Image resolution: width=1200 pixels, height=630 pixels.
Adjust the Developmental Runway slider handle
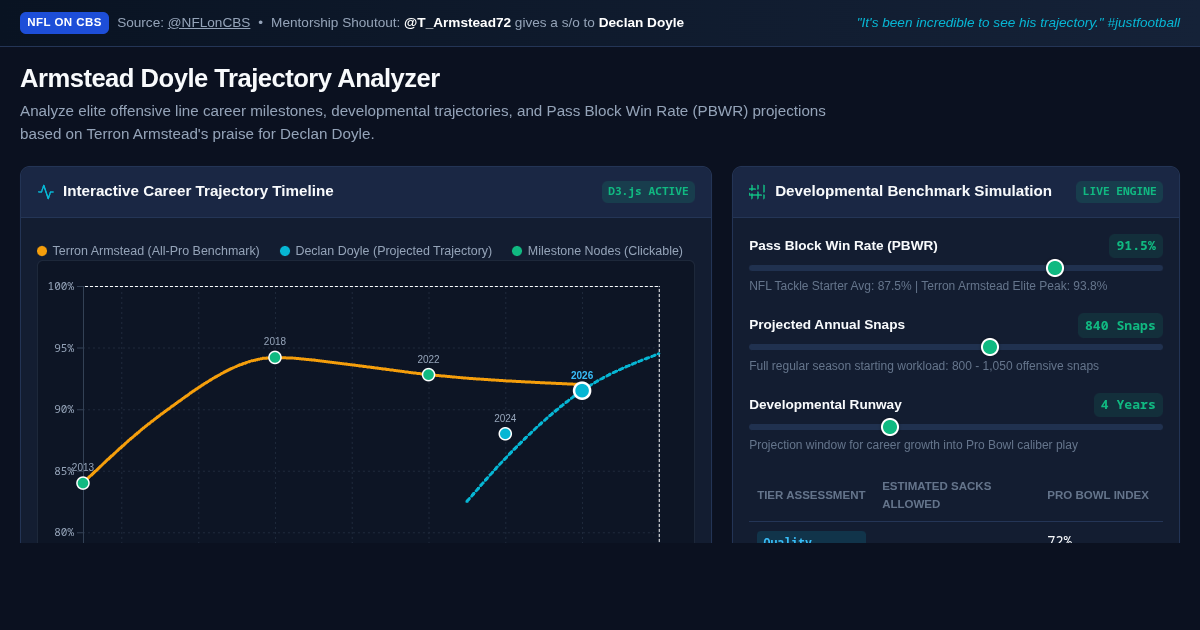point(890,427)
